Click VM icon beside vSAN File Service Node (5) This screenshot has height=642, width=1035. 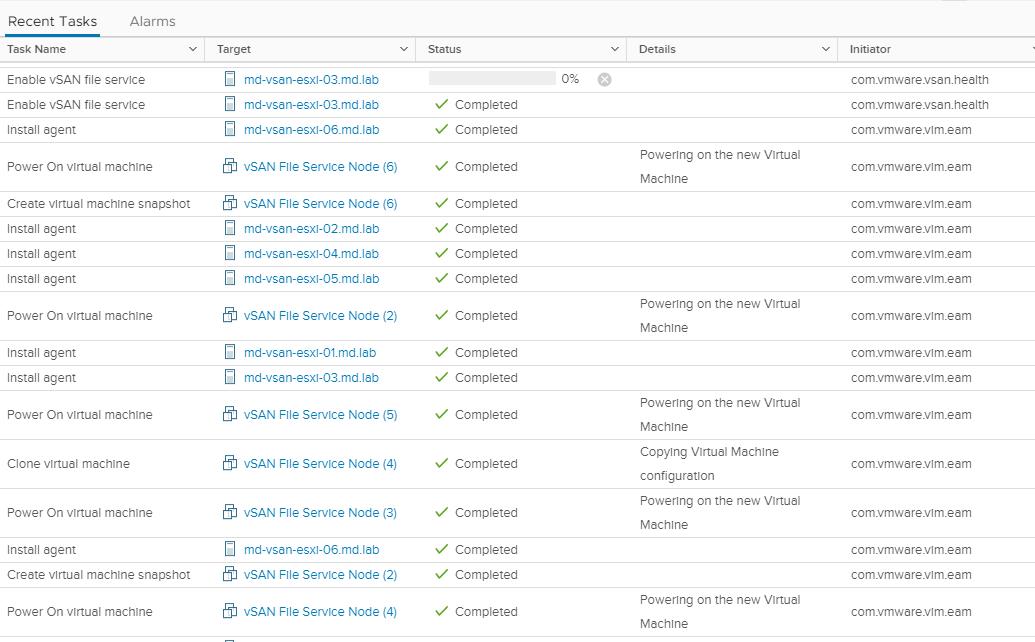pos(230,414)
